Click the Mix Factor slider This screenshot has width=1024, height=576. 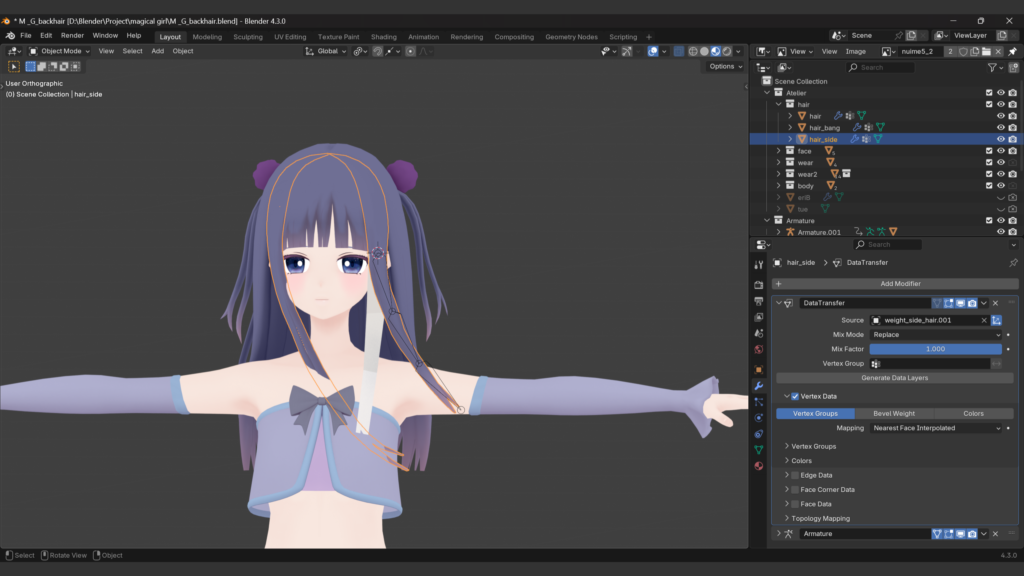point(935,349)
